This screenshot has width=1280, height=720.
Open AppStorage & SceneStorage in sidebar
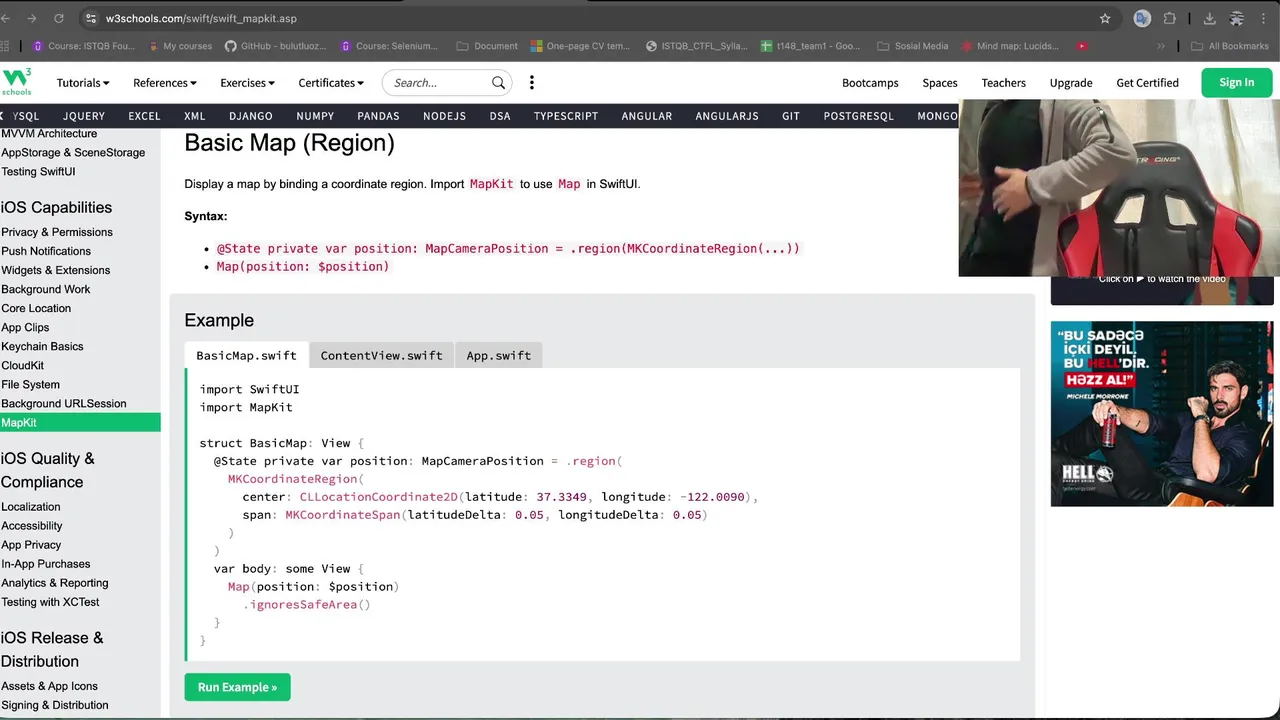pos(73,152)
